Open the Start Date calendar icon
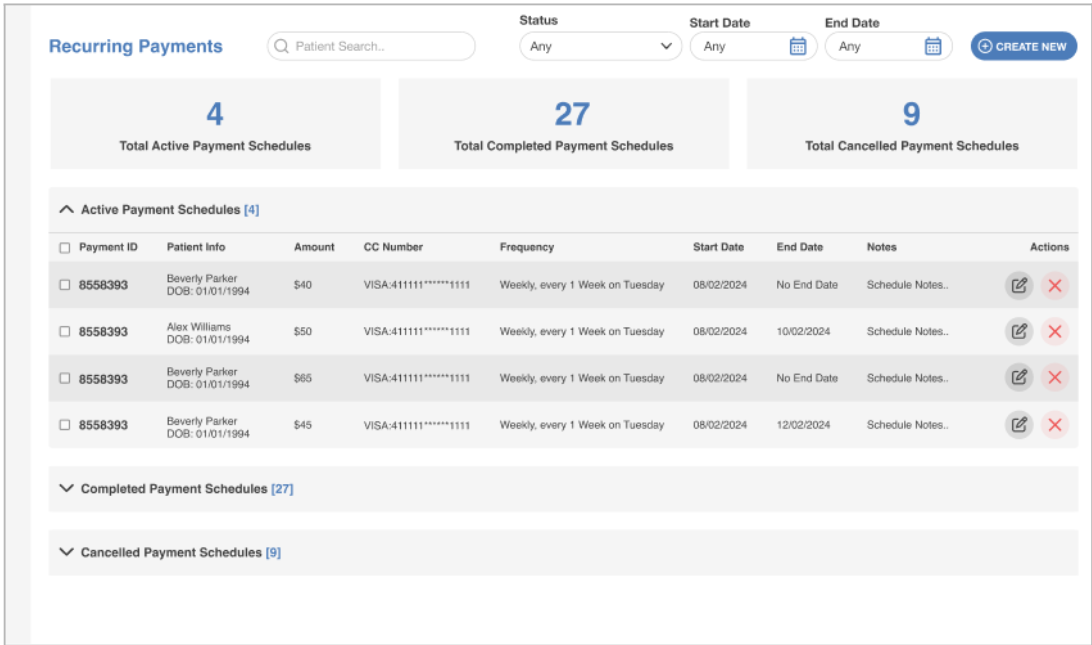Image resolution: width=1092 pixels, height=645 pixels. pos(798,46)
